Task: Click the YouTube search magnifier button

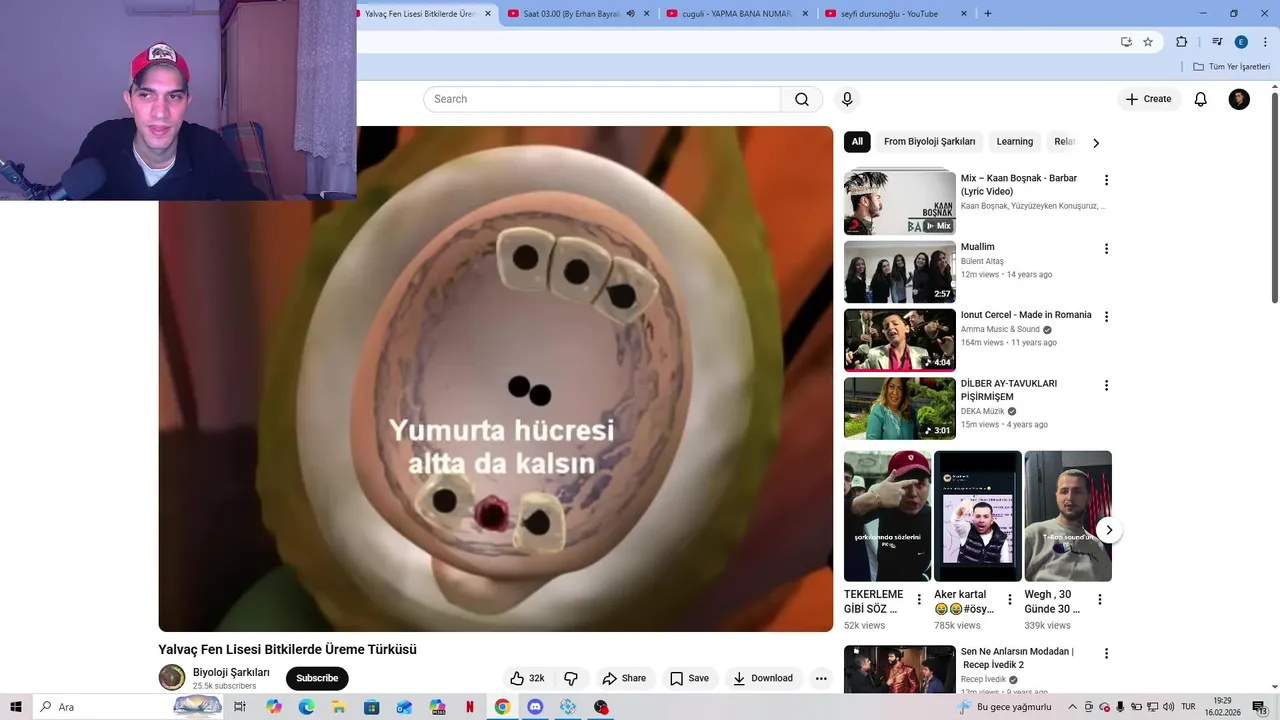Action: [802, 99]
